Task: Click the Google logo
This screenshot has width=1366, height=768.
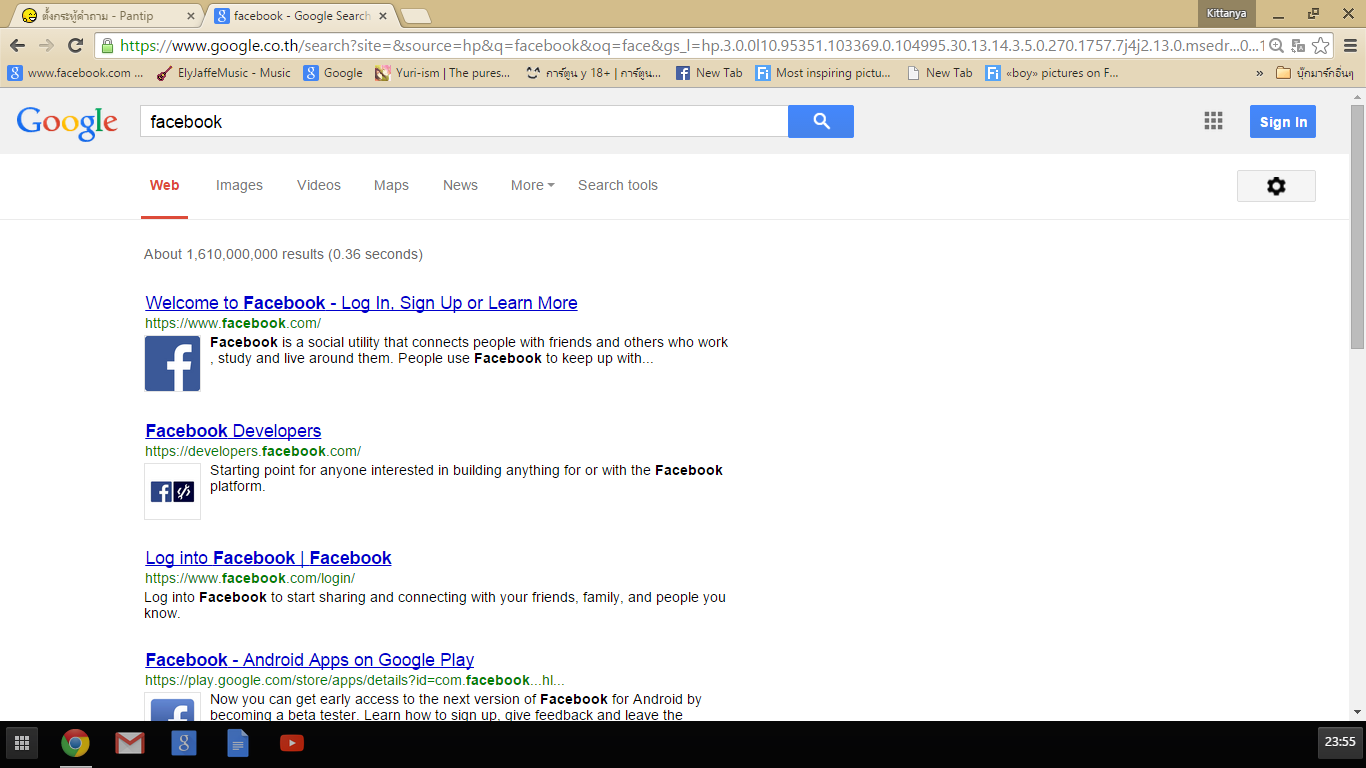Action: (67, 122)
